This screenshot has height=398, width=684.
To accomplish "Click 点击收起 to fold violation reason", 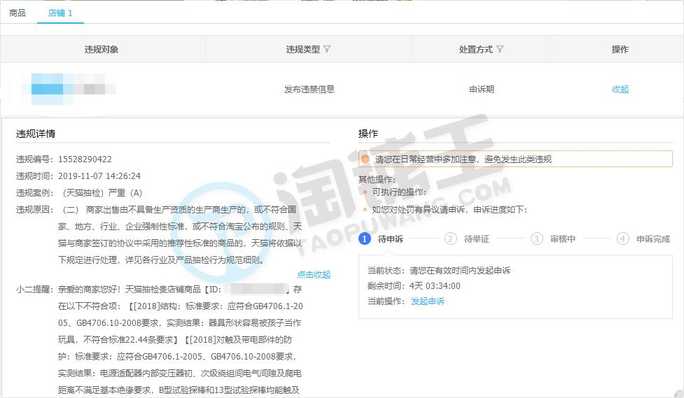I will point(314,274).
